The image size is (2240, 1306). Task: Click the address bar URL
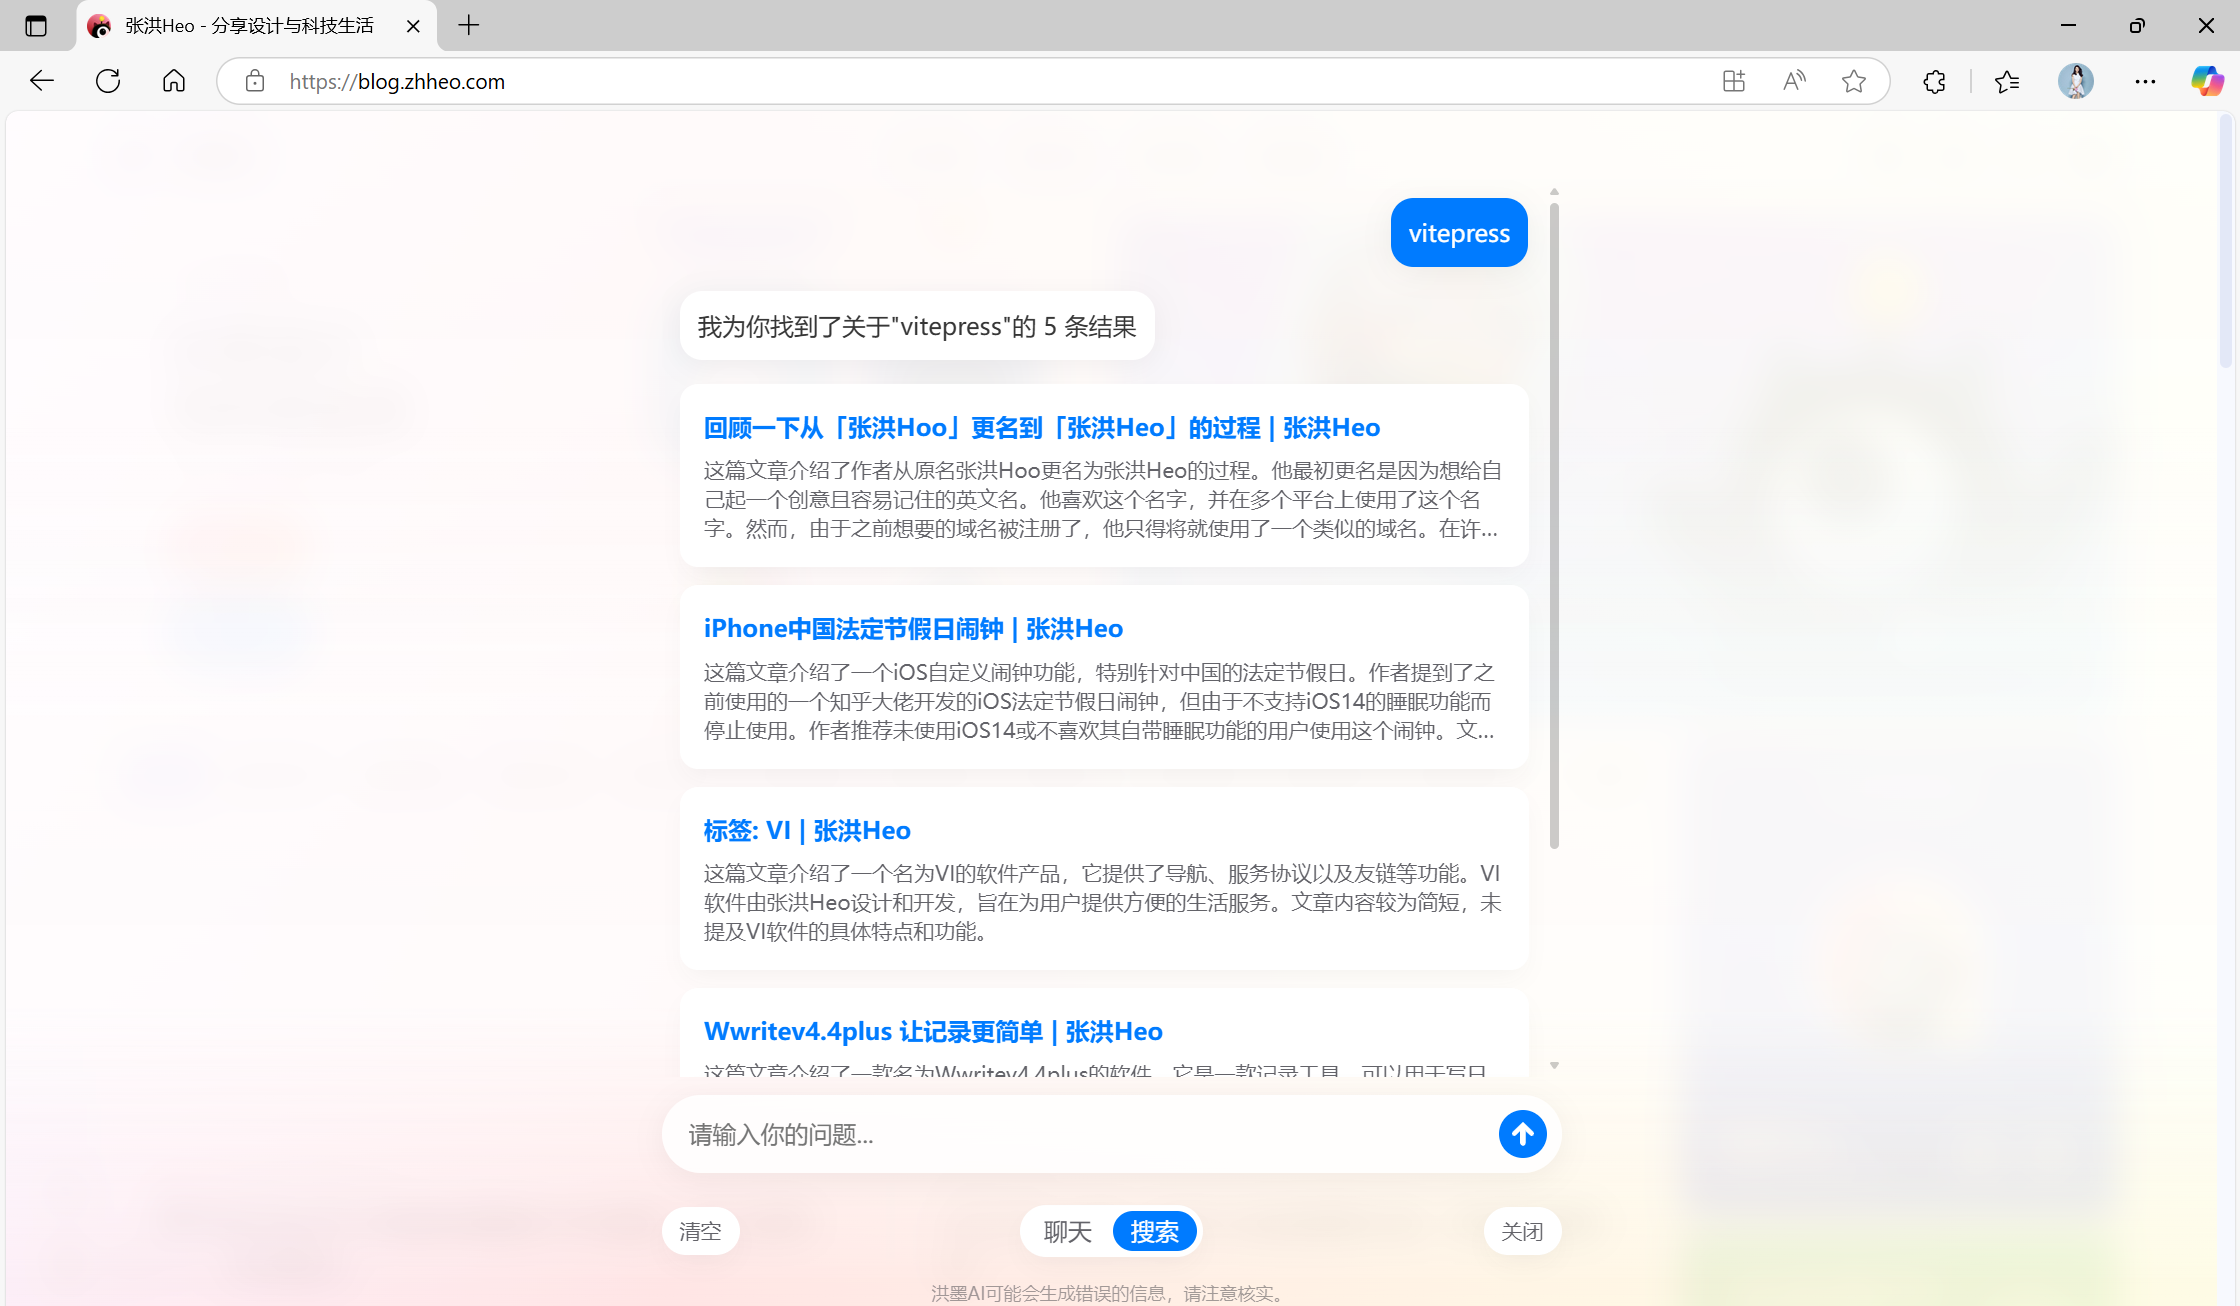(397, 81)
